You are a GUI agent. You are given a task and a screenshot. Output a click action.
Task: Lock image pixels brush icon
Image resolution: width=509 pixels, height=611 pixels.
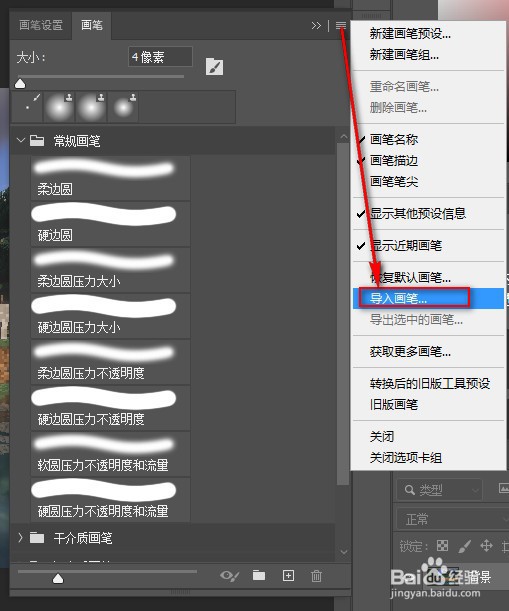tap(465, 546)
